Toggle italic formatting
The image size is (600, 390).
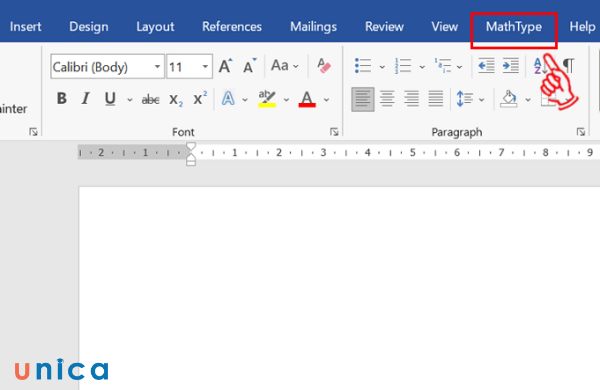pos(86,99)
